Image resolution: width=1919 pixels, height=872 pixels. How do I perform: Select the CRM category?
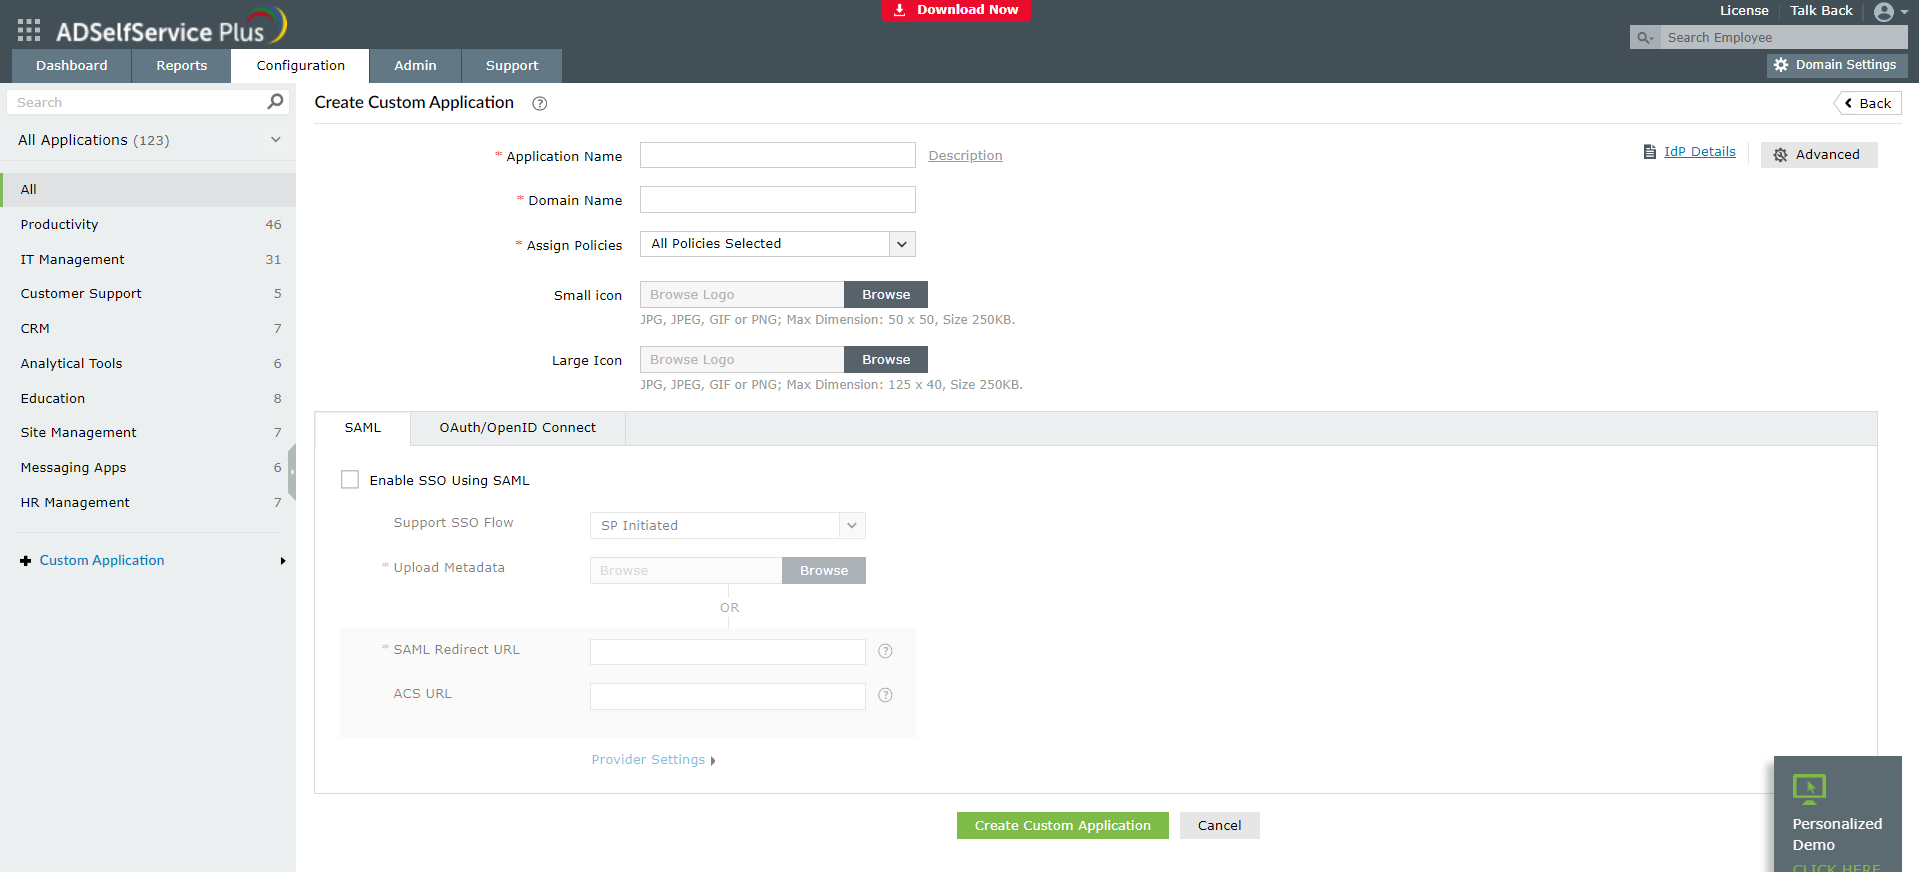click(x=148, y=329)
